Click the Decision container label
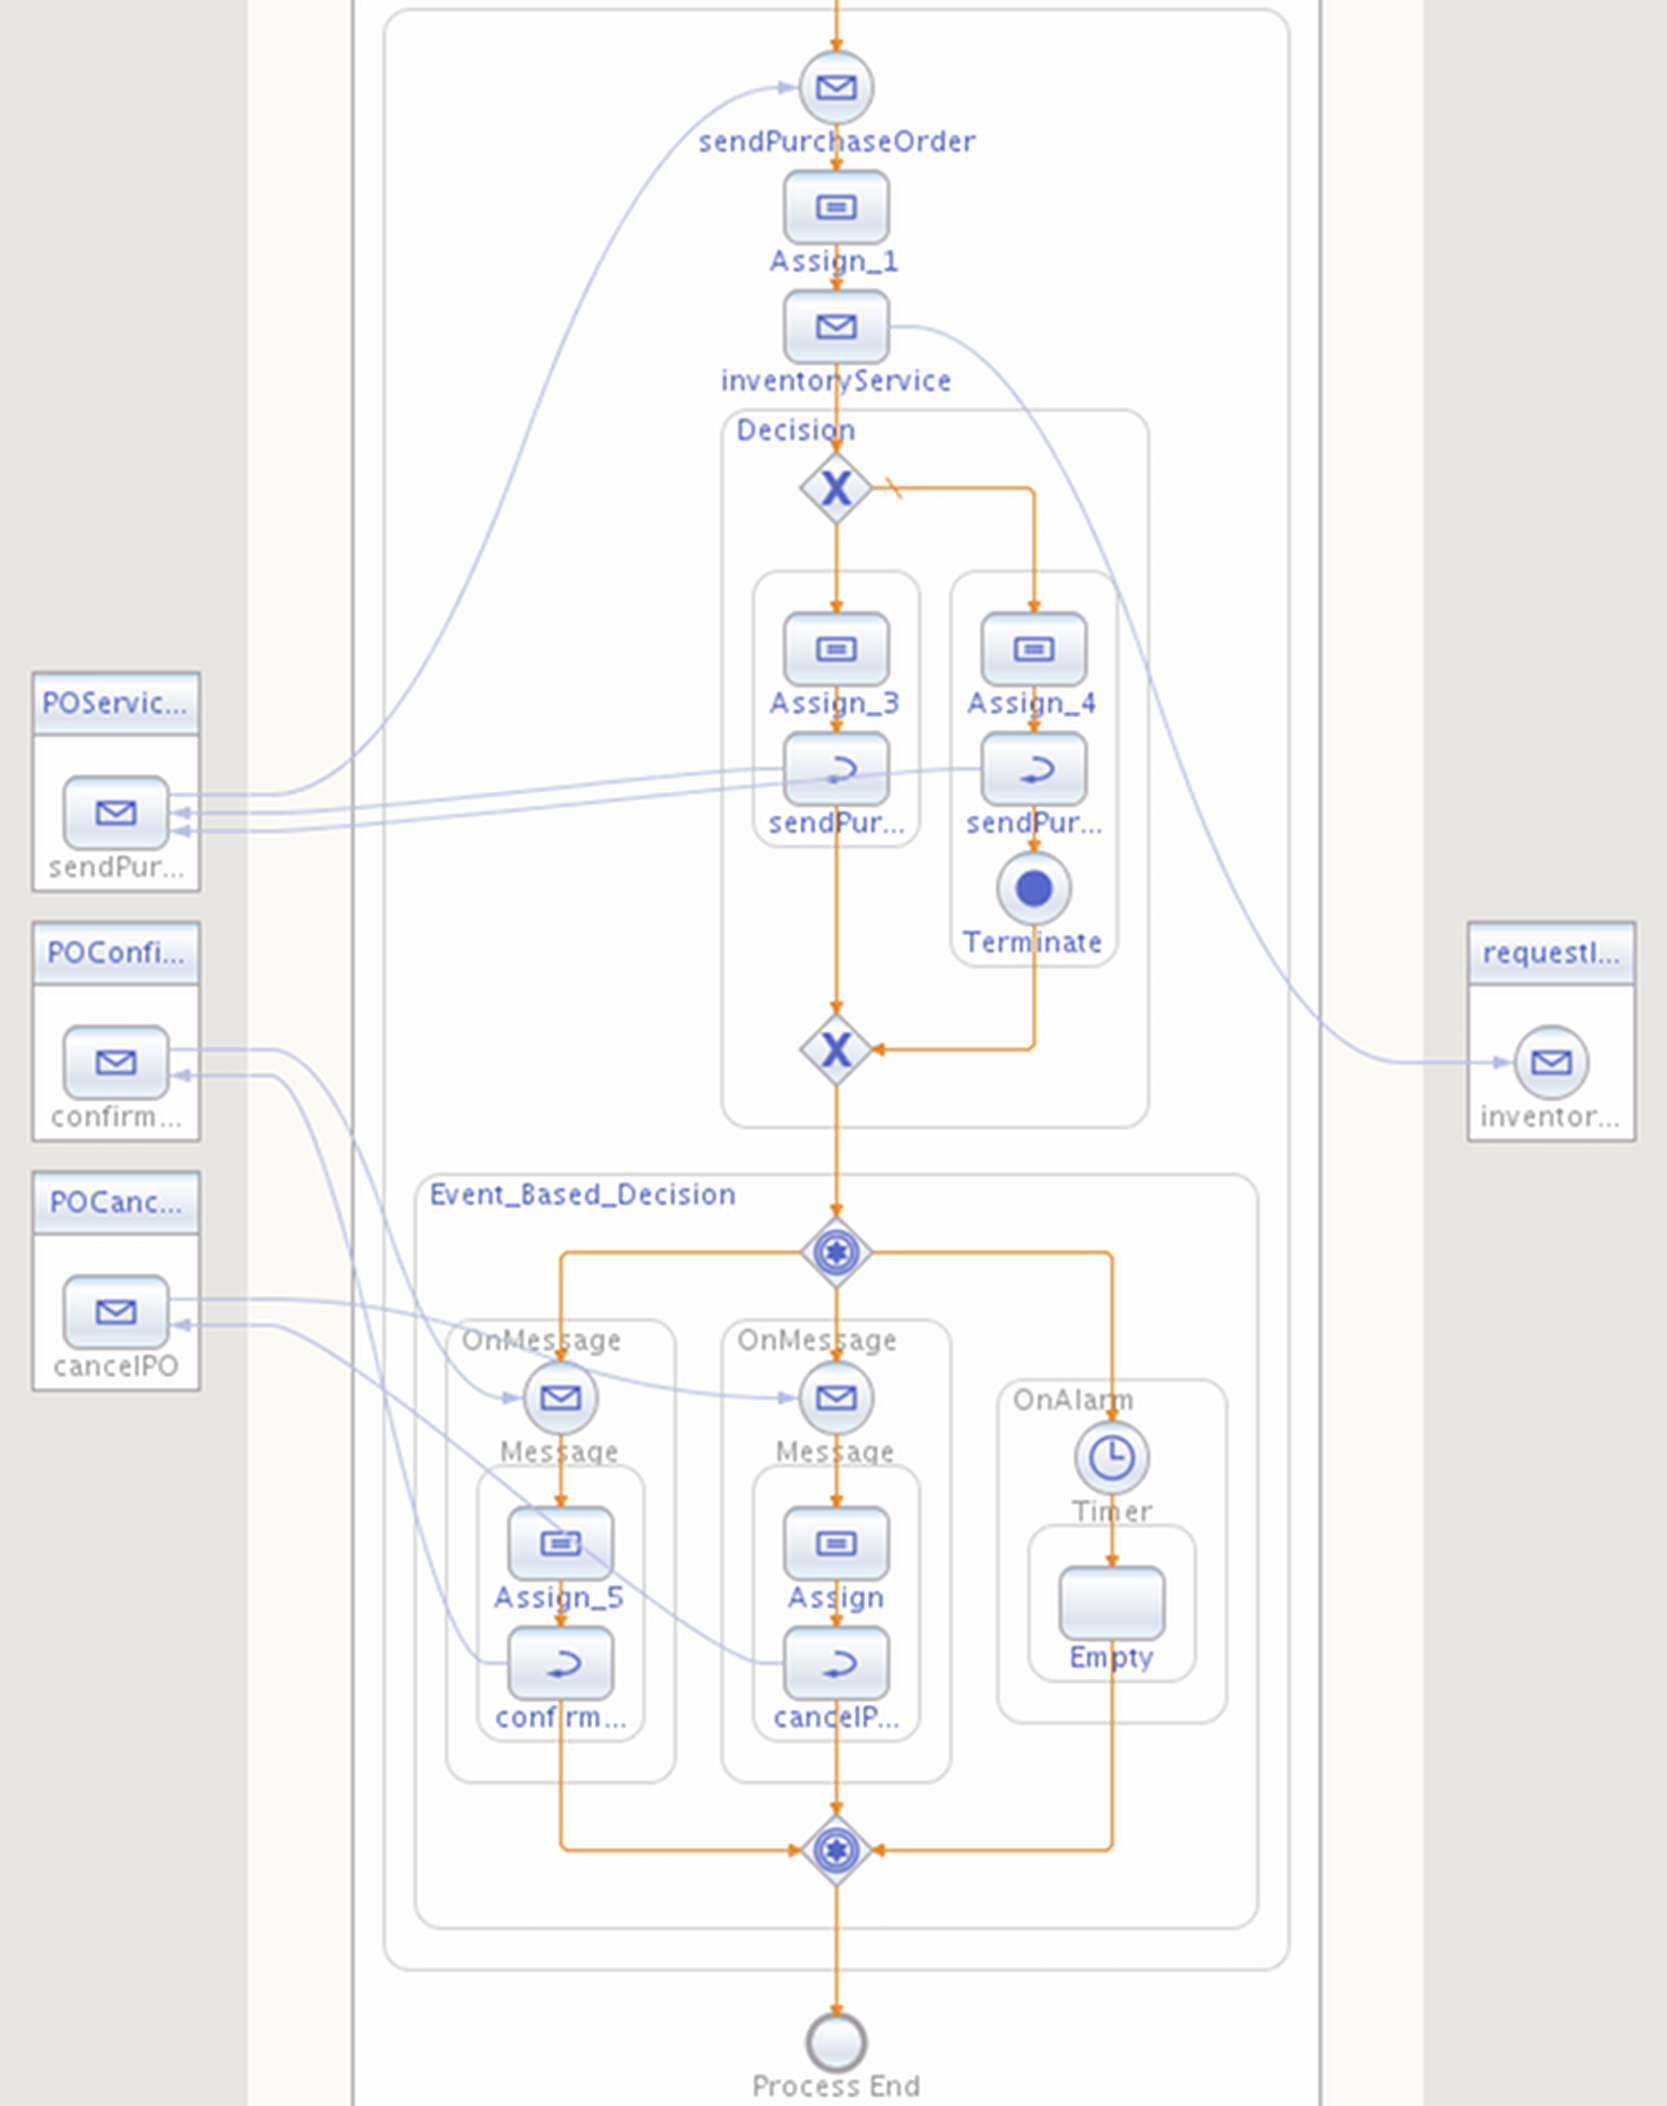The height and width of the screenshot is (2106, 1667). click(x=796, y=430)
